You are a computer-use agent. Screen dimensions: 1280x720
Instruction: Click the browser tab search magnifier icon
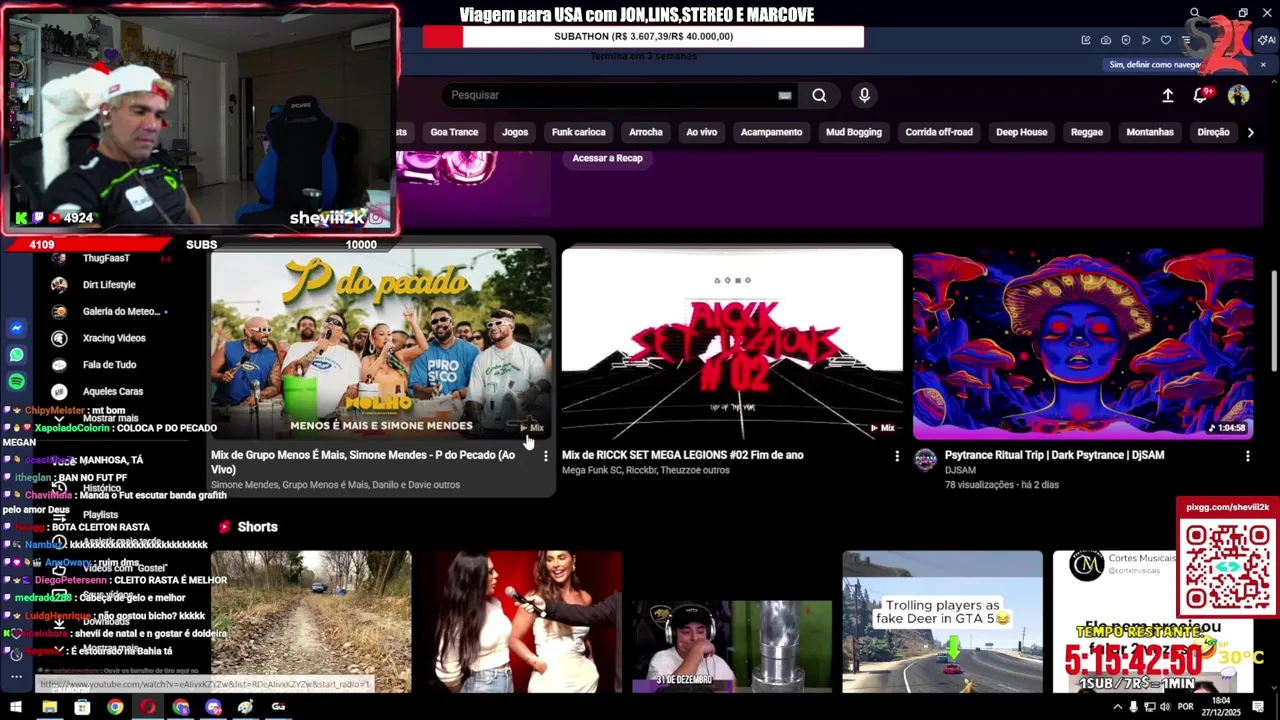click(1195, 13)
